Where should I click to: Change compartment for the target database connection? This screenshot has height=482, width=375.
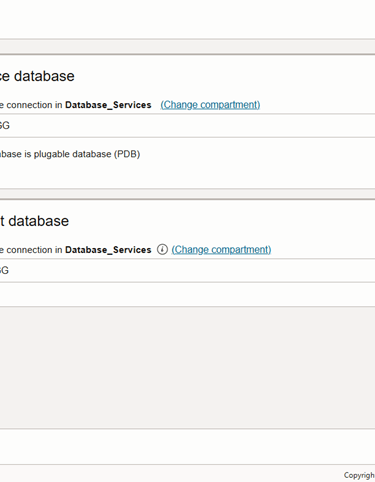point(221,250)
